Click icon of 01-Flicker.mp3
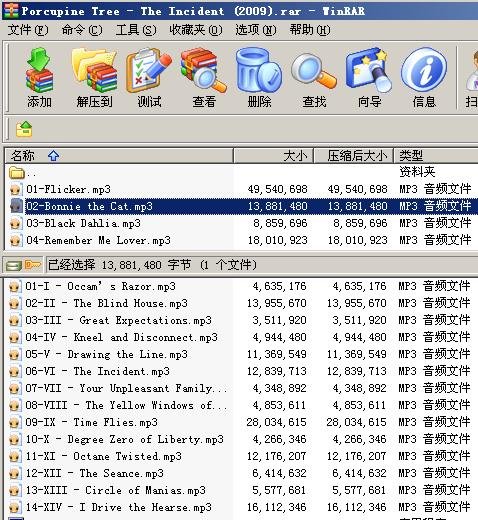The height and width of the screenshot is (520, 478). pos(15,190)
